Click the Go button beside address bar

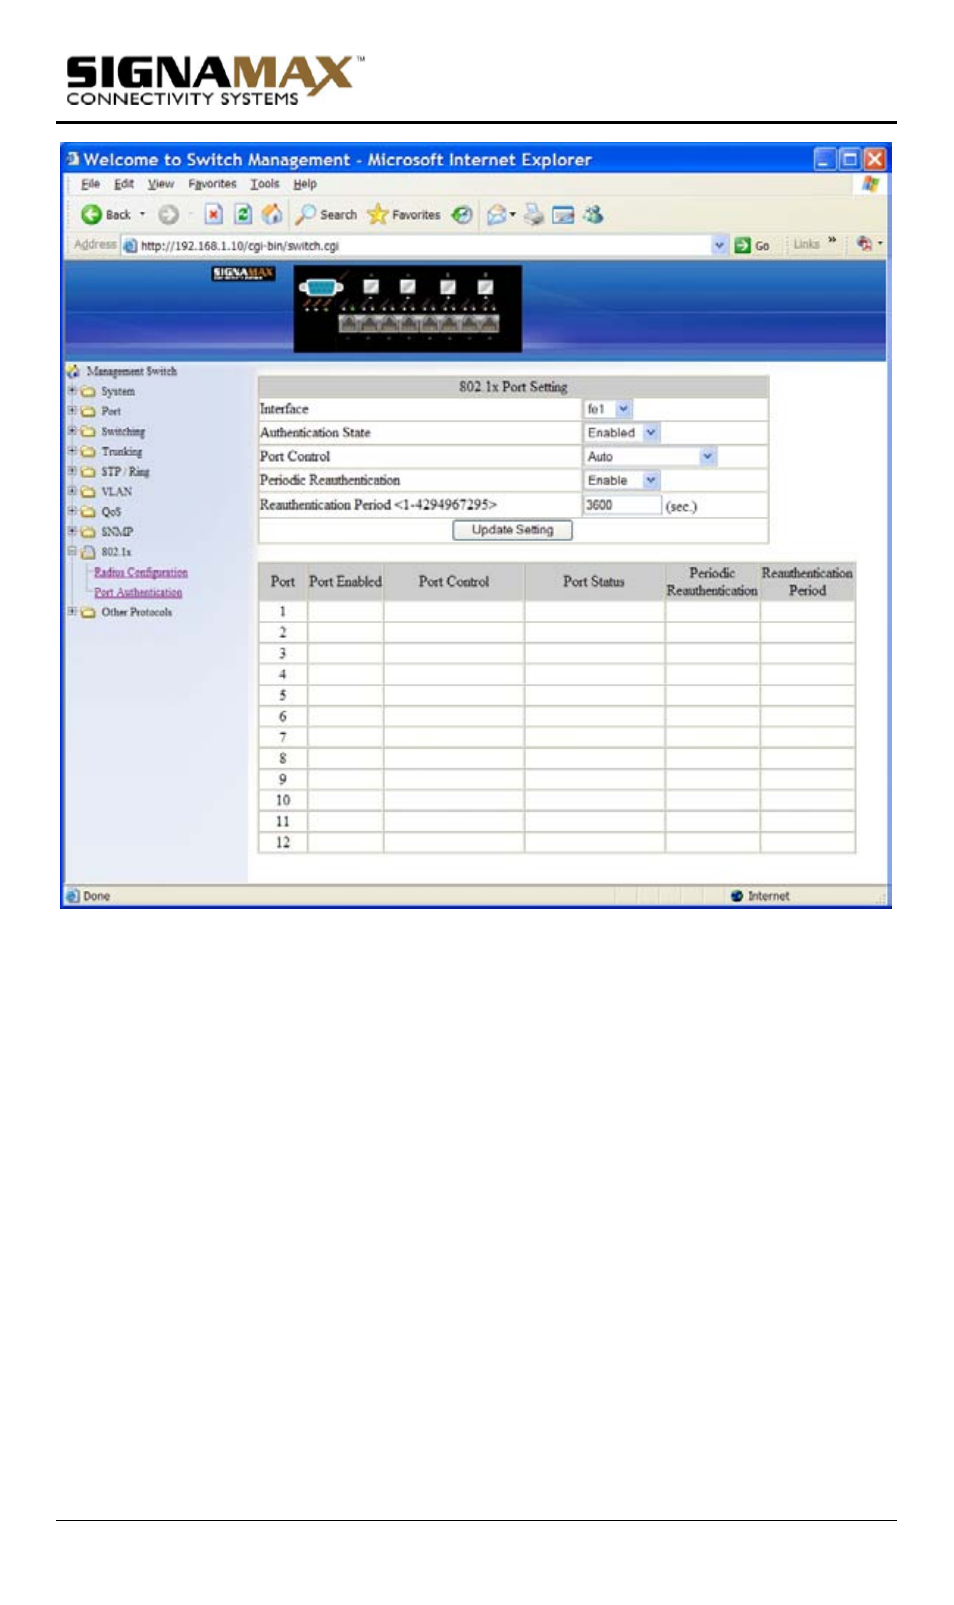[x=752, y=245]
